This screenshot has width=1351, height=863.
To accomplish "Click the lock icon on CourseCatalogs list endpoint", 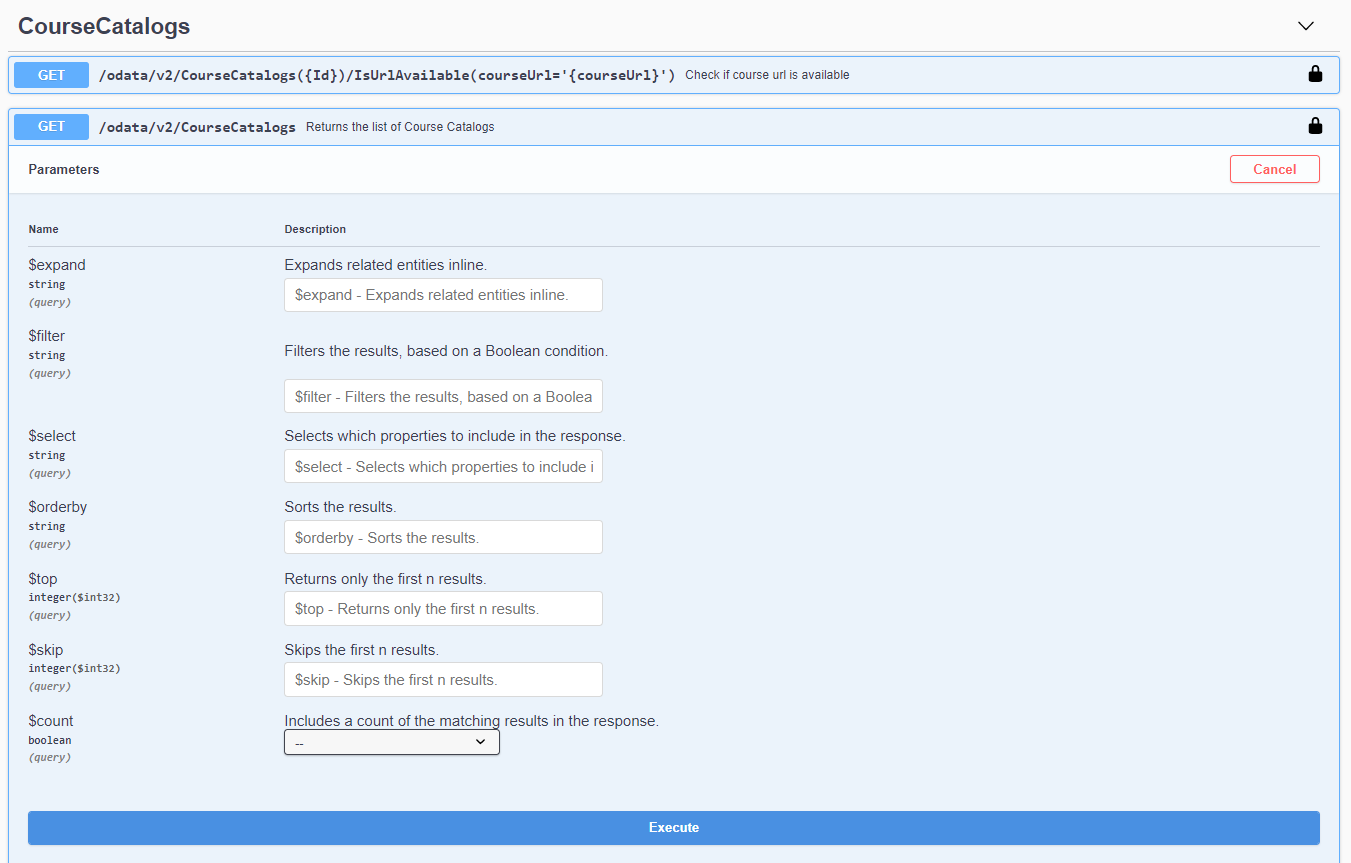I will [1315, 126].
